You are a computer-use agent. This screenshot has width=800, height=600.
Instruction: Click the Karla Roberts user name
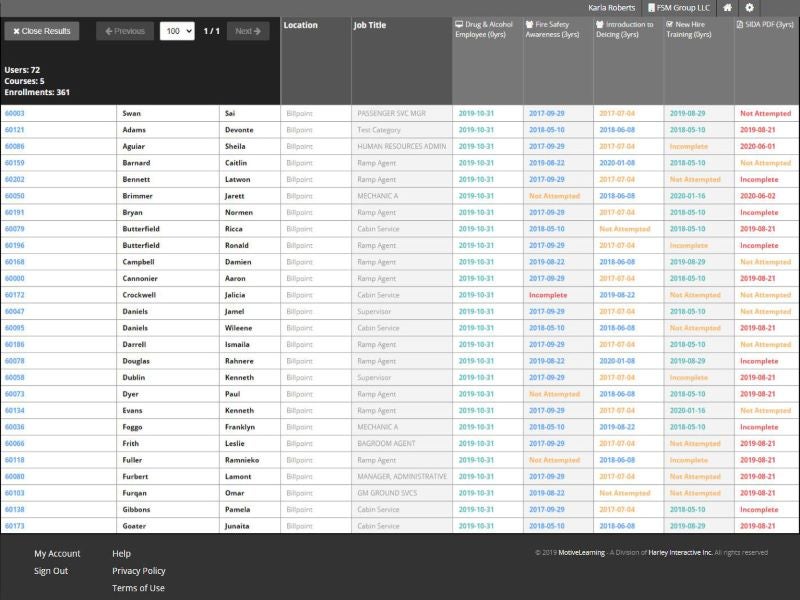click(611, 8)
